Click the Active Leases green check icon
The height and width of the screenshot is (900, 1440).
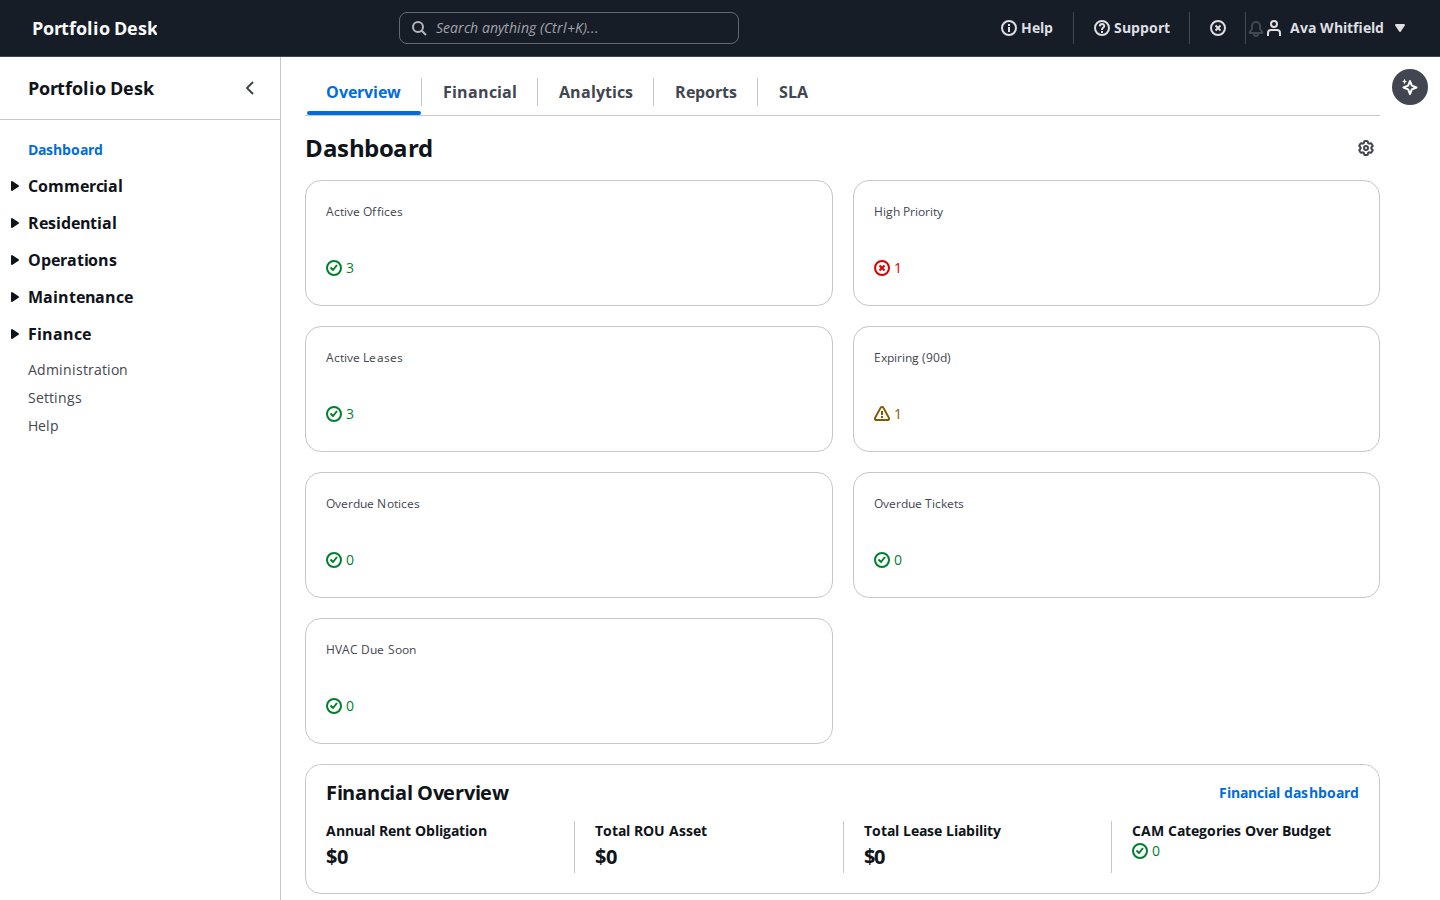[334, 414]
